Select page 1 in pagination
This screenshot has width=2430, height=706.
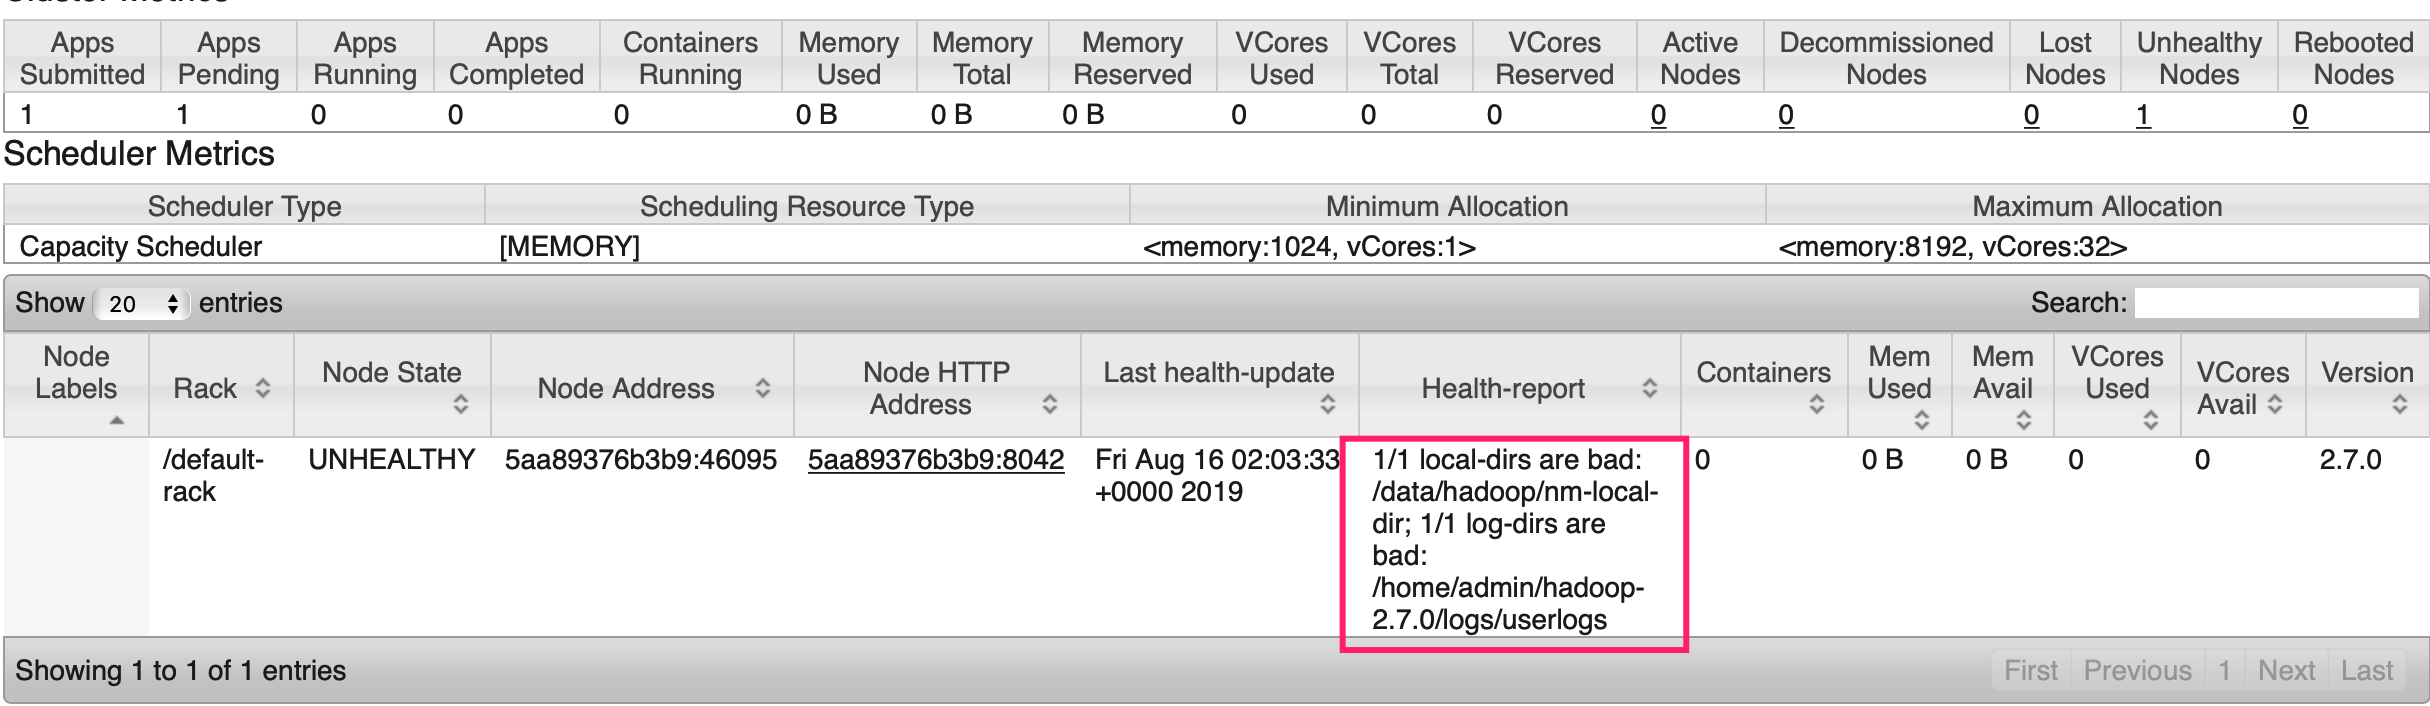coord(2225,670)
